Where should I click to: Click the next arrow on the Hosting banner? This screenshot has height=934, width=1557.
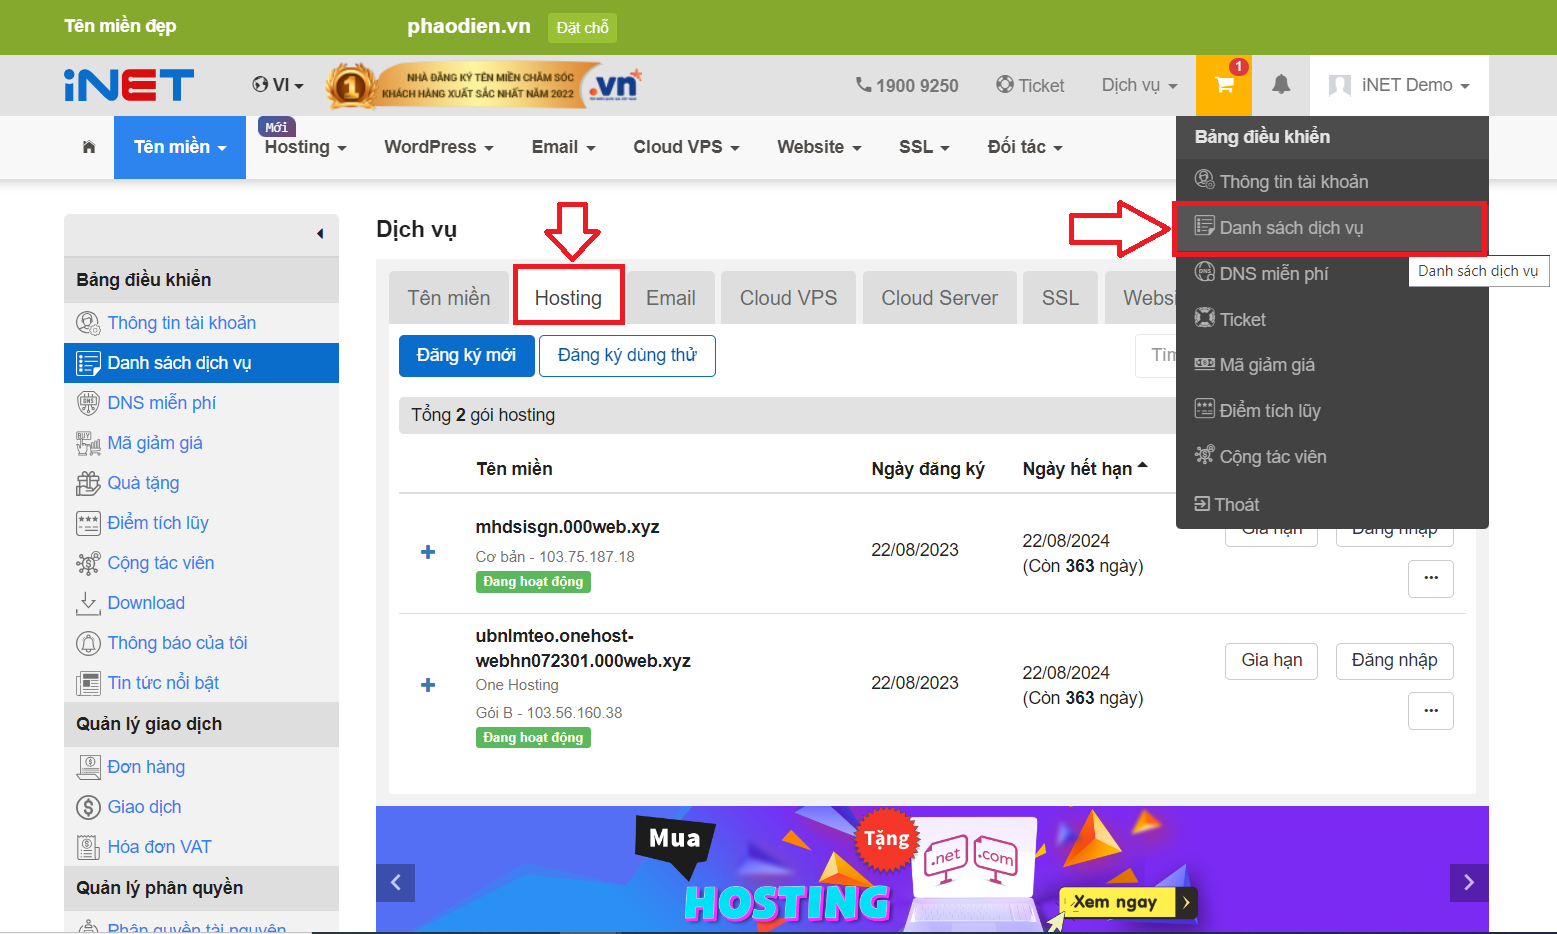pos(1468,882)
